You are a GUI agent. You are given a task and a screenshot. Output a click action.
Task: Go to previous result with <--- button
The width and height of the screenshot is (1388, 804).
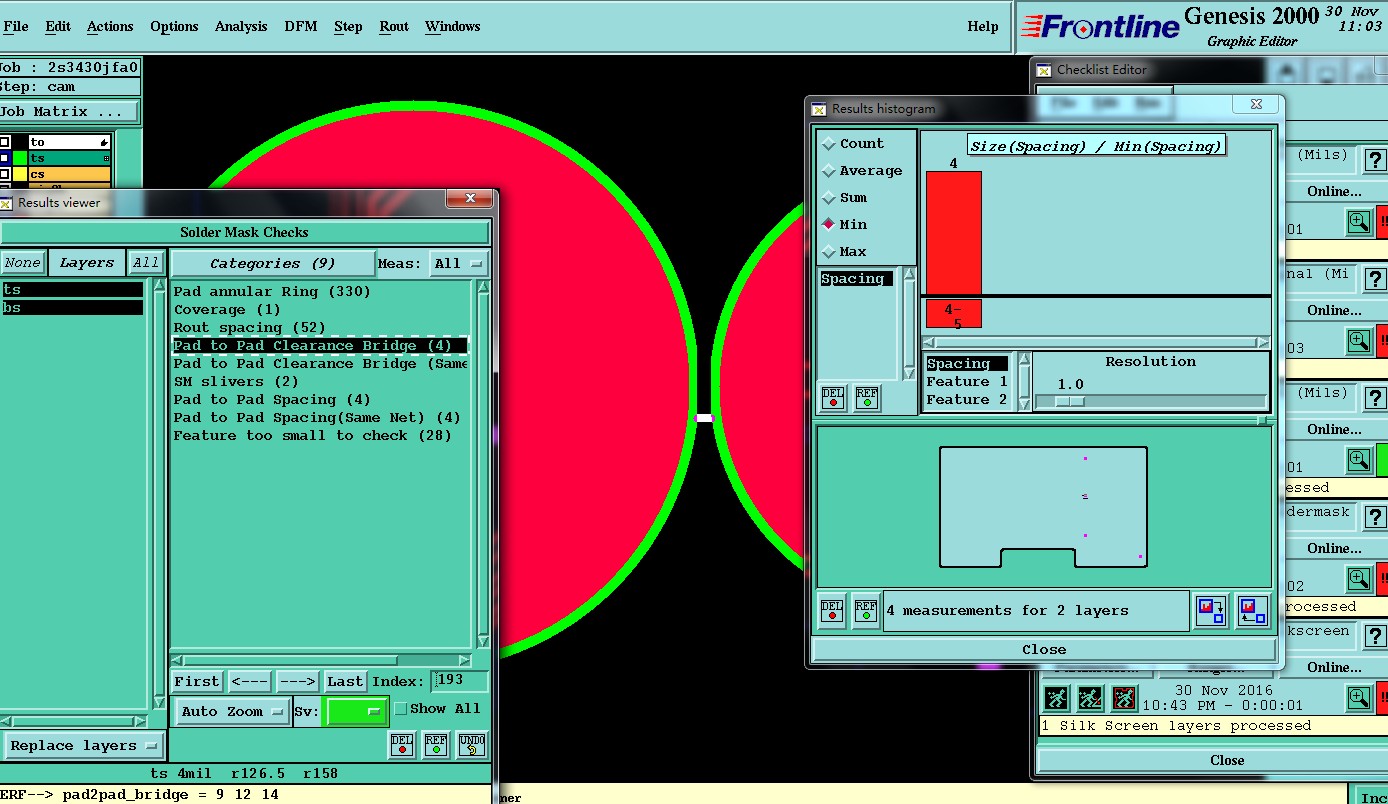click(x=250, y=682)
